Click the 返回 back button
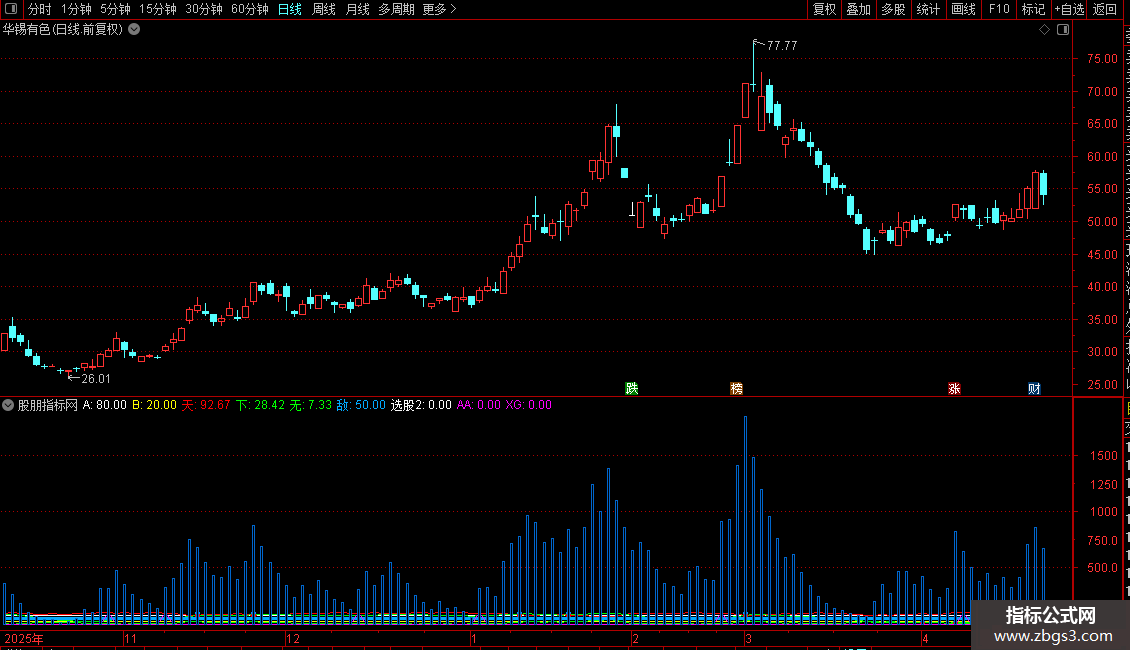Viewport: 1130px width, 650px height. tap(1105, 9)
